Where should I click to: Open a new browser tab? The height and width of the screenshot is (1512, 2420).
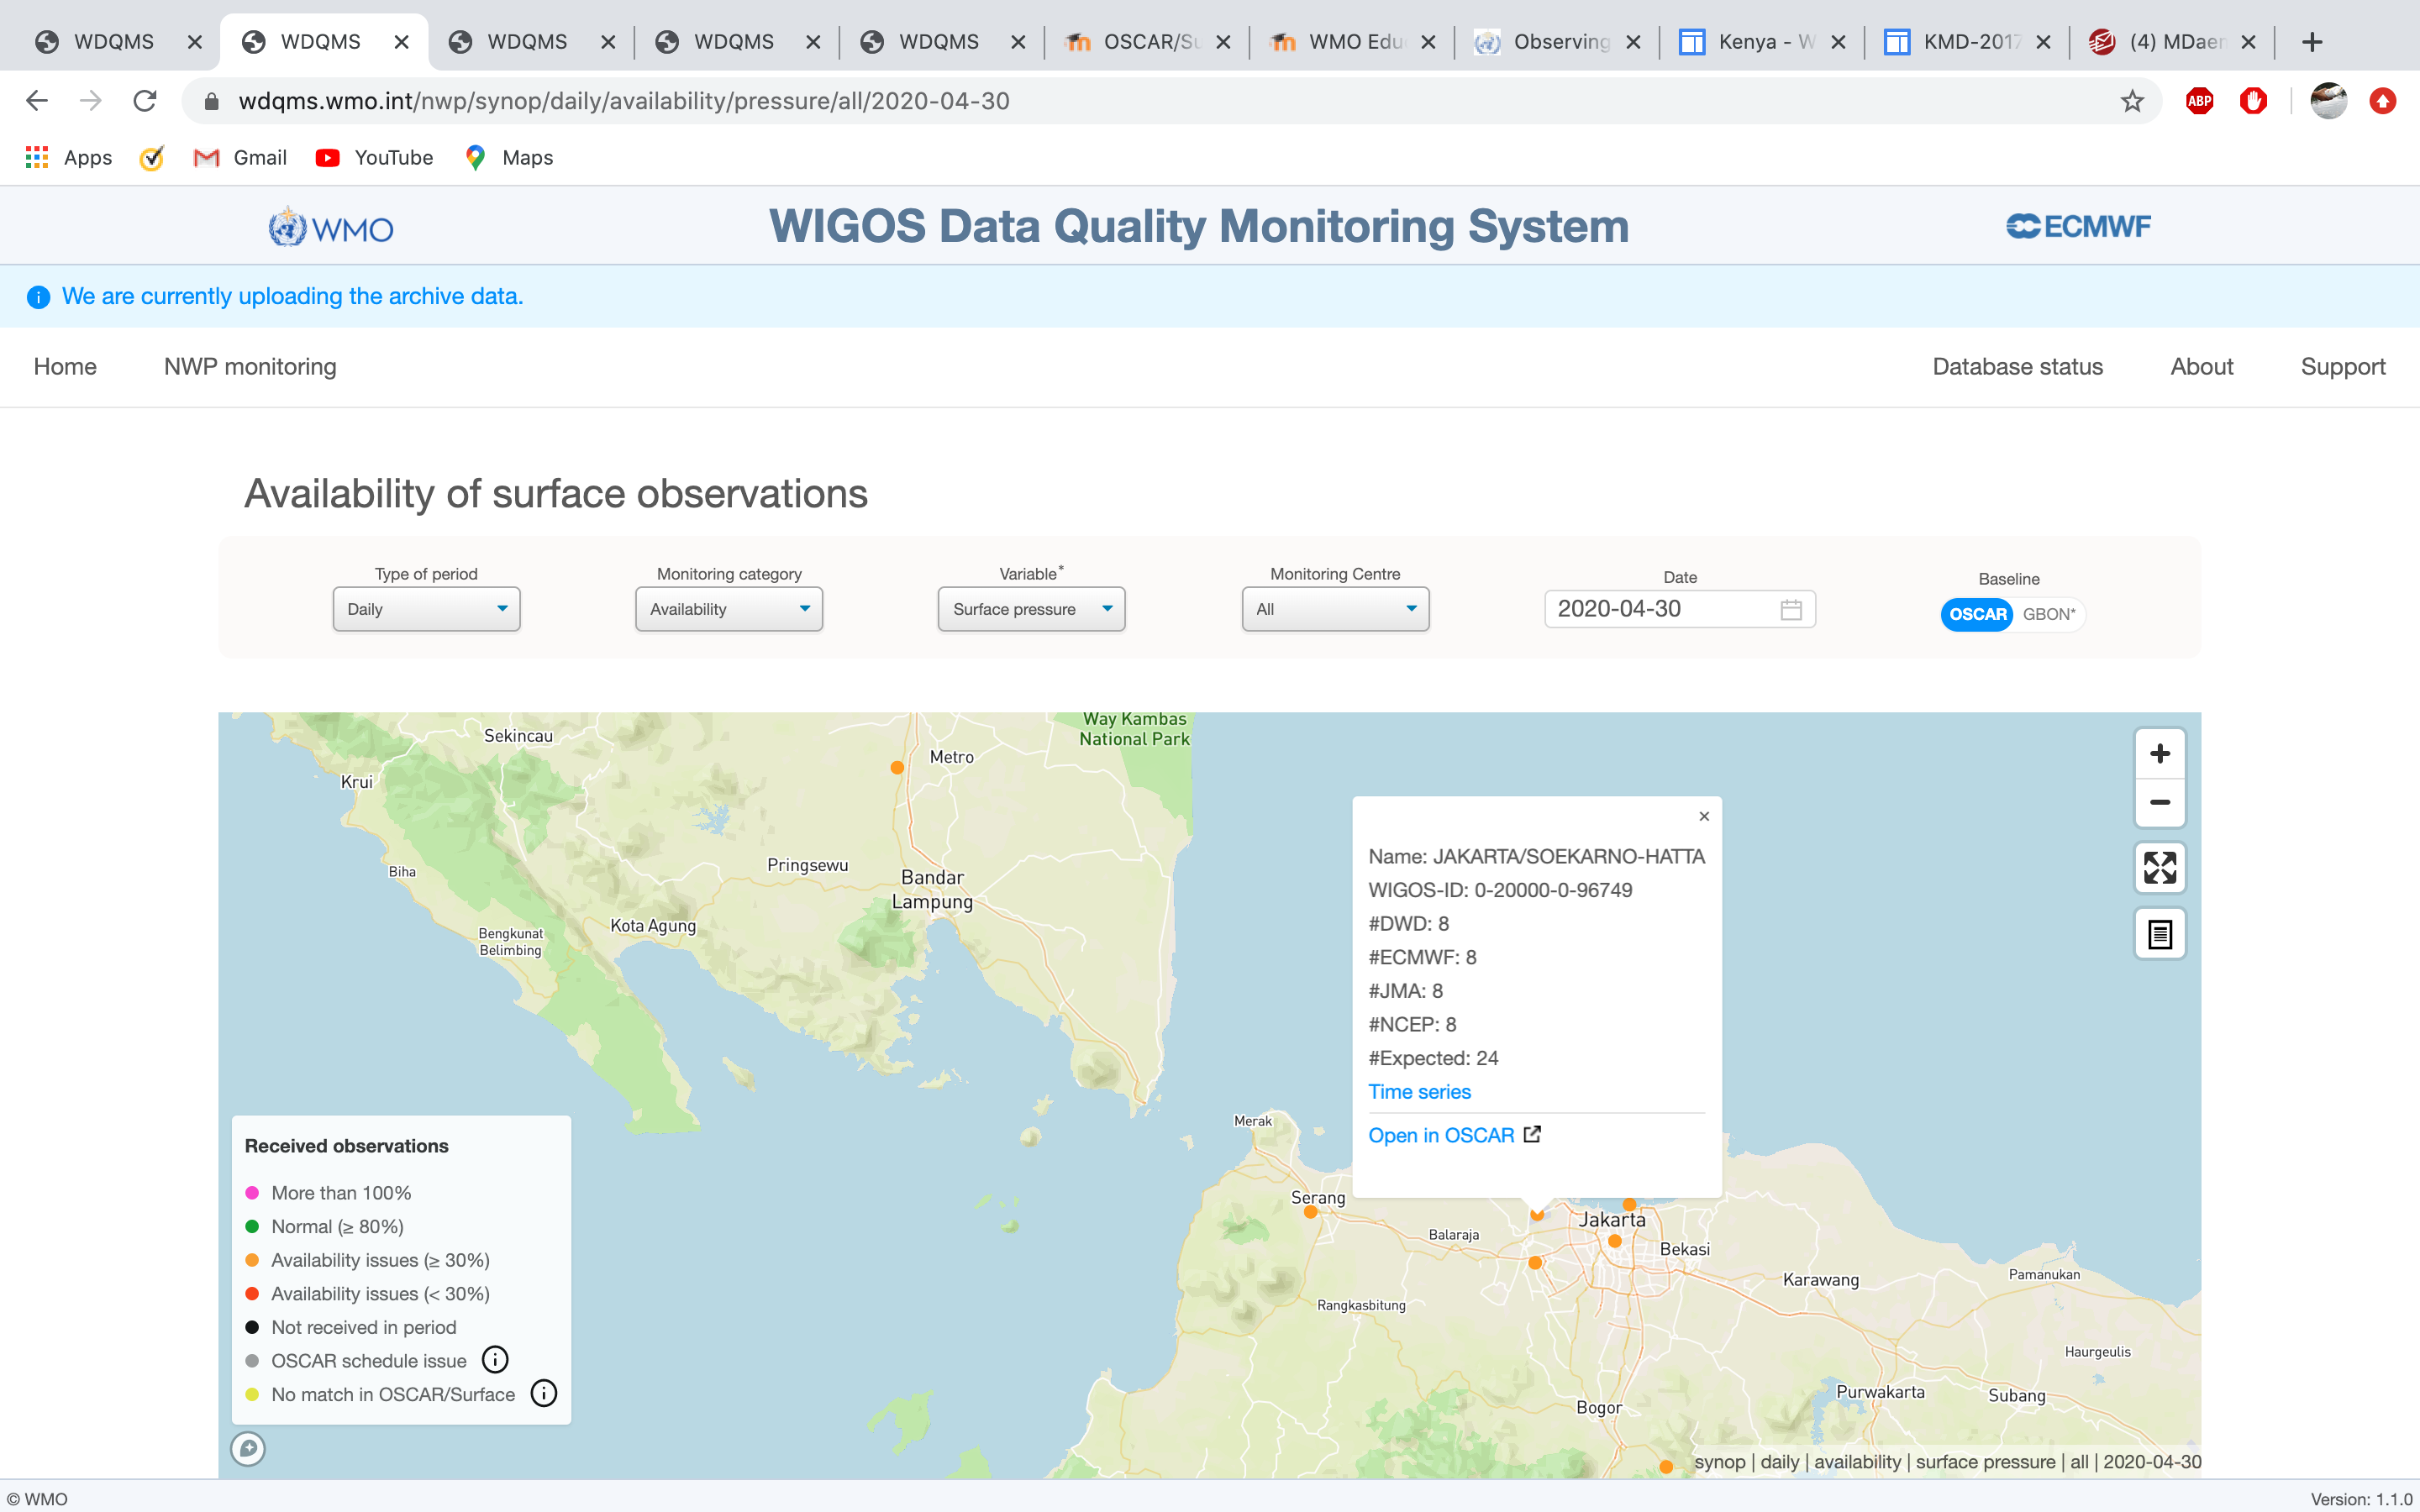point(2311,42)
